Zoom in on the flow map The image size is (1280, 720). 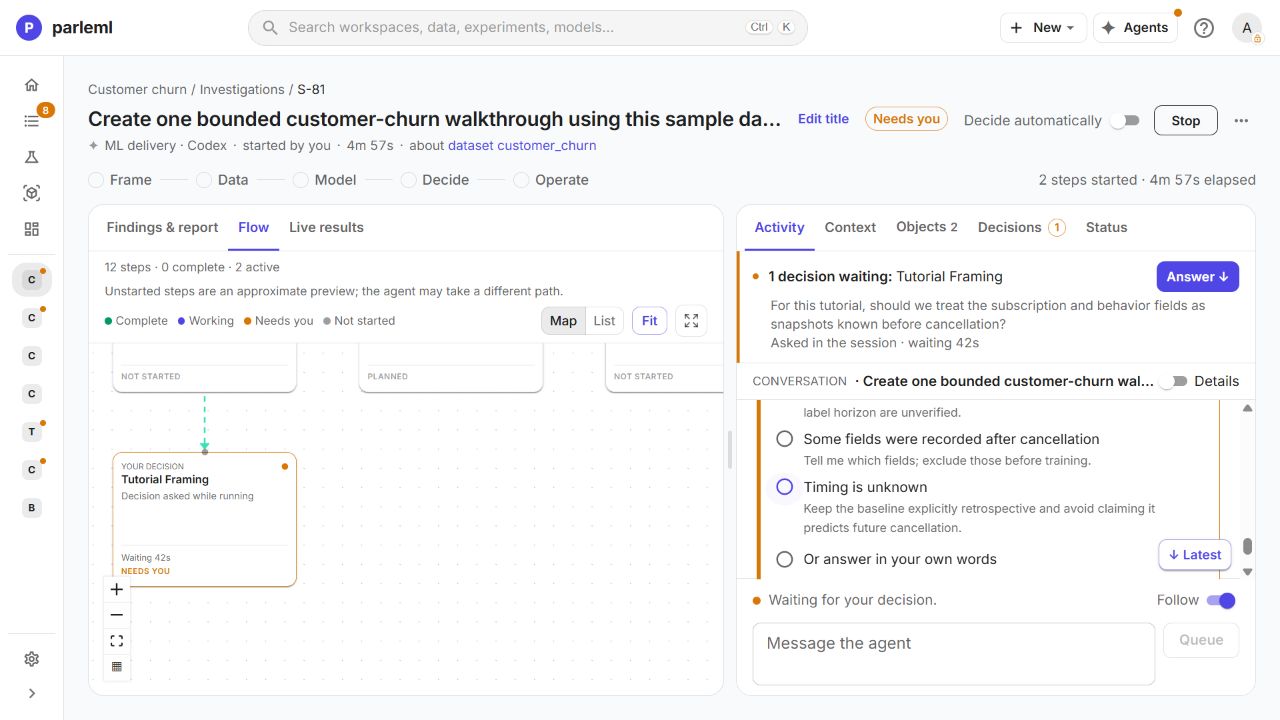coord(117,589)
